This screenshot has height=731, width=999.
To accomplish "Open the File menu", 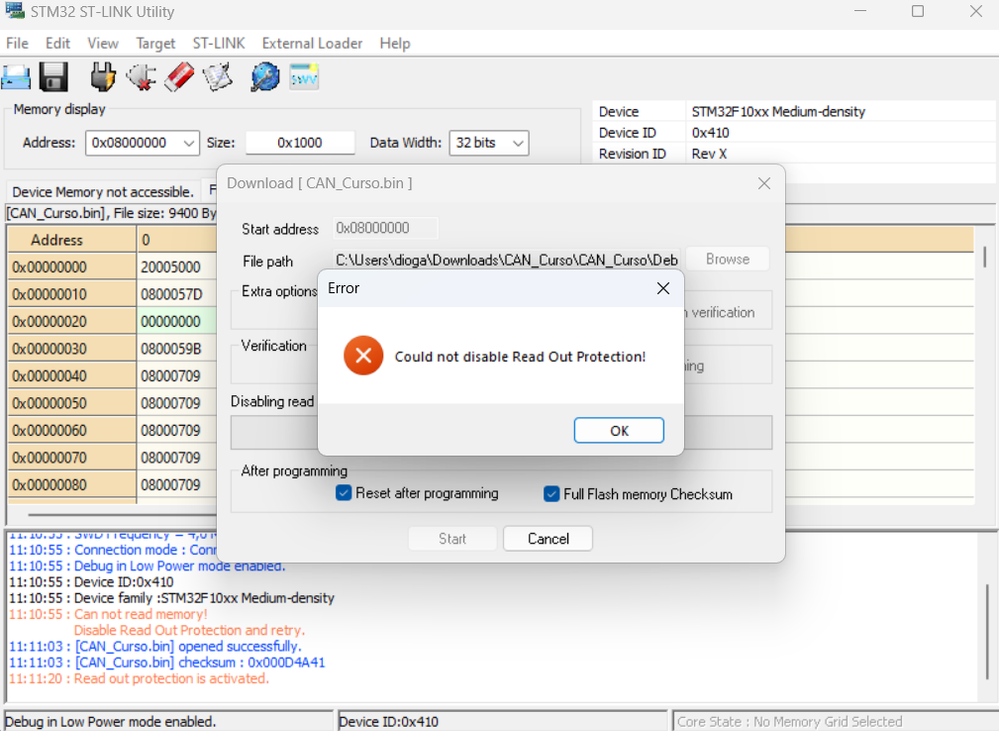I will (x=17, y=43).
